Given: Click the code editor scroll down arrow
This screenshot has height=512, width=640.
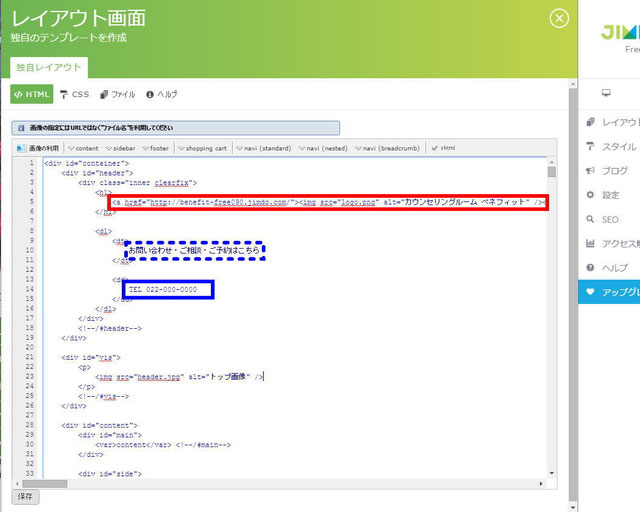Looking at the screenshot, I should 552,473.
